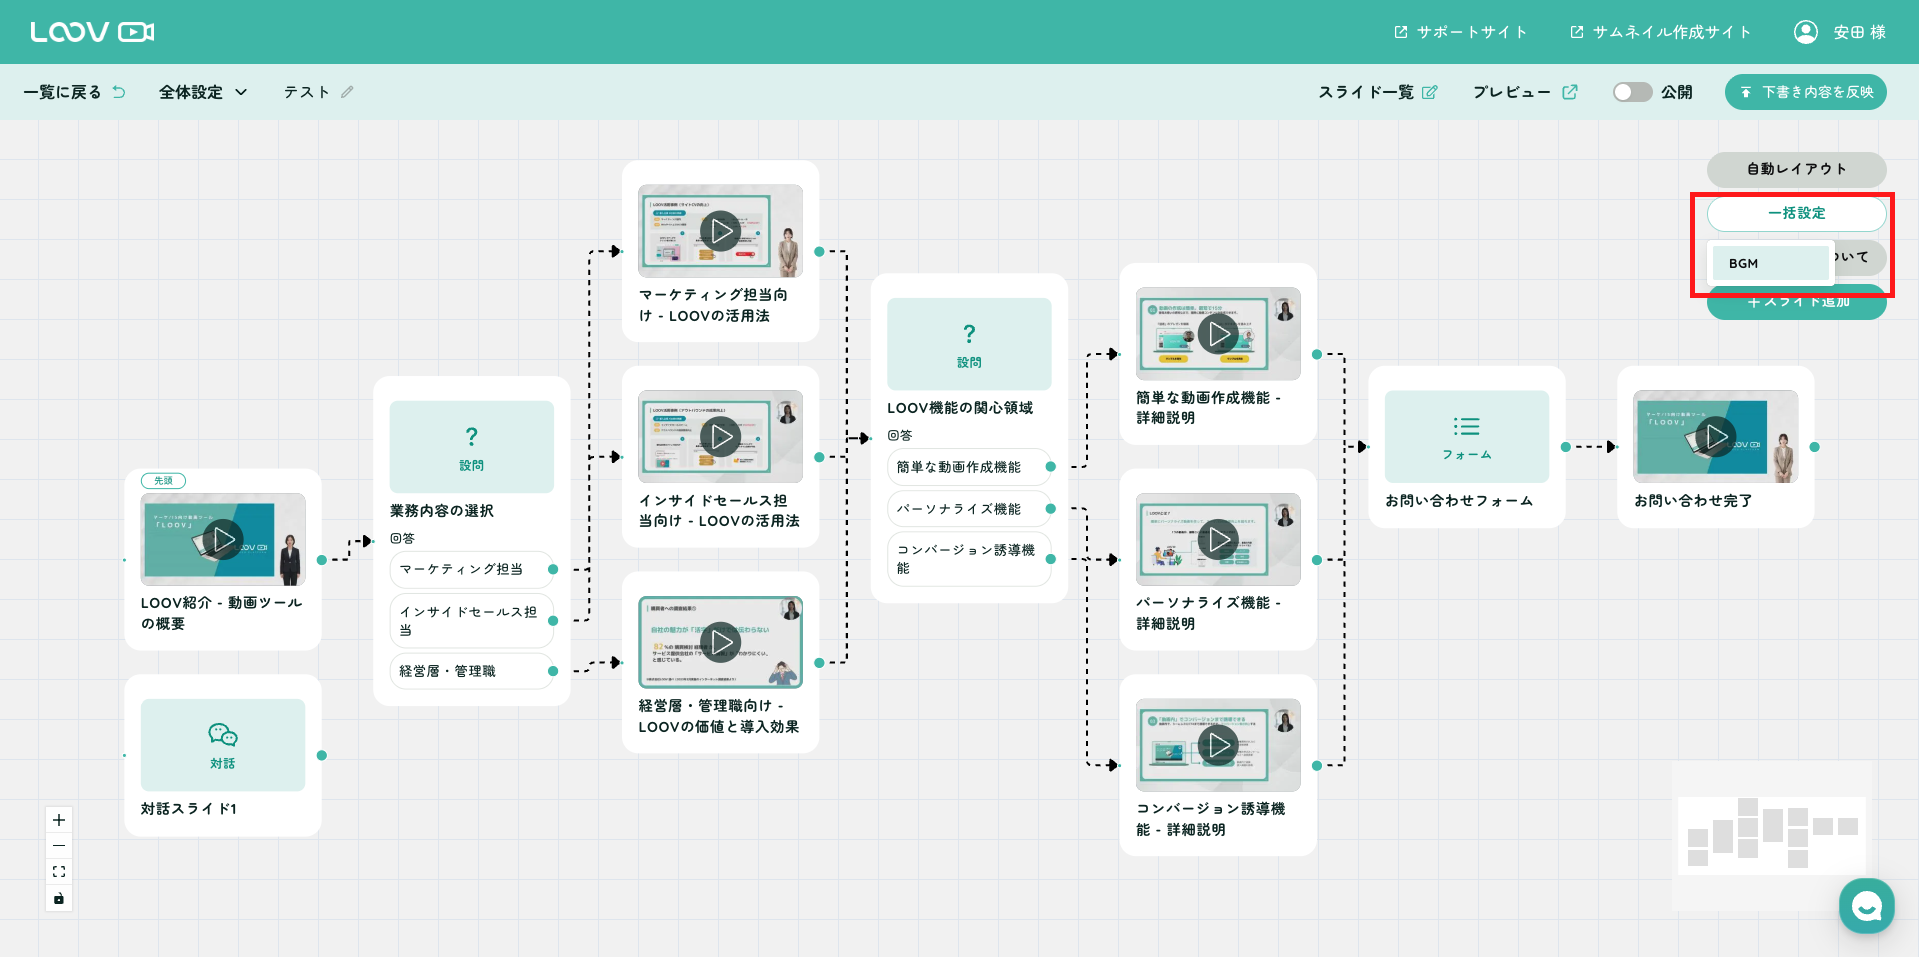Screen dimensions: 1919x957
Task: Click 下書き内容を反映 button
Action: [1806, 92]
